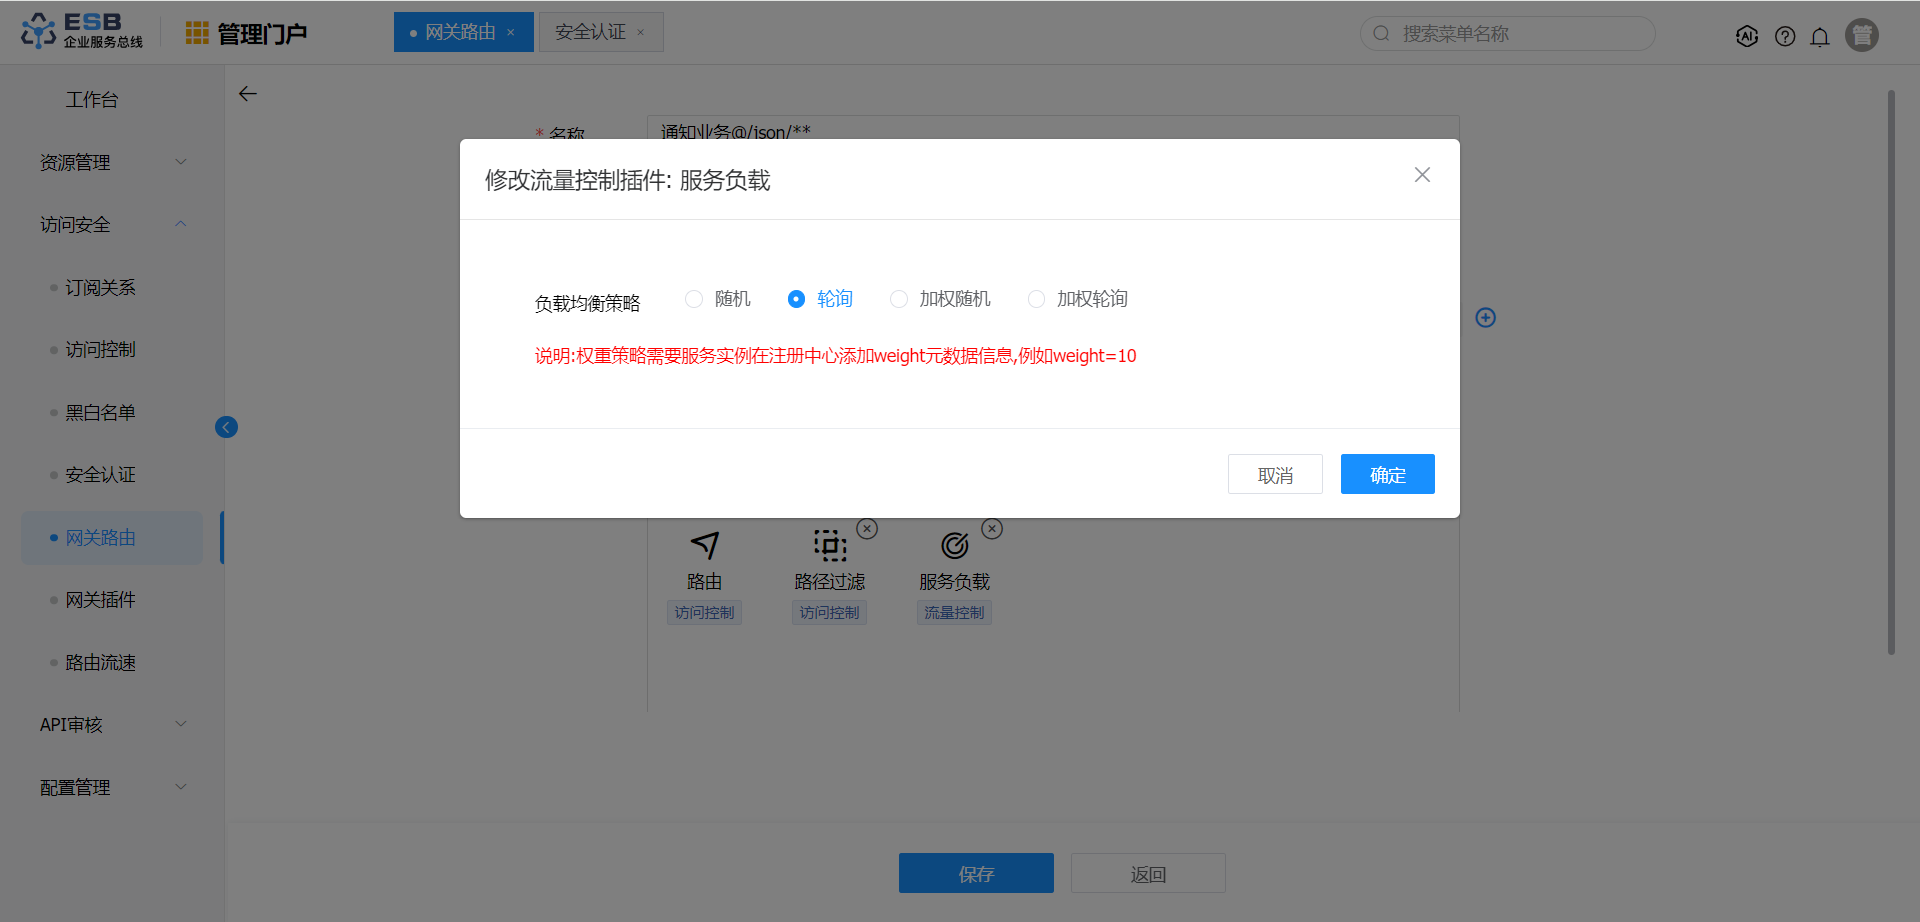
Task: Click the user avatar icon
Action: coord(1862,35)
